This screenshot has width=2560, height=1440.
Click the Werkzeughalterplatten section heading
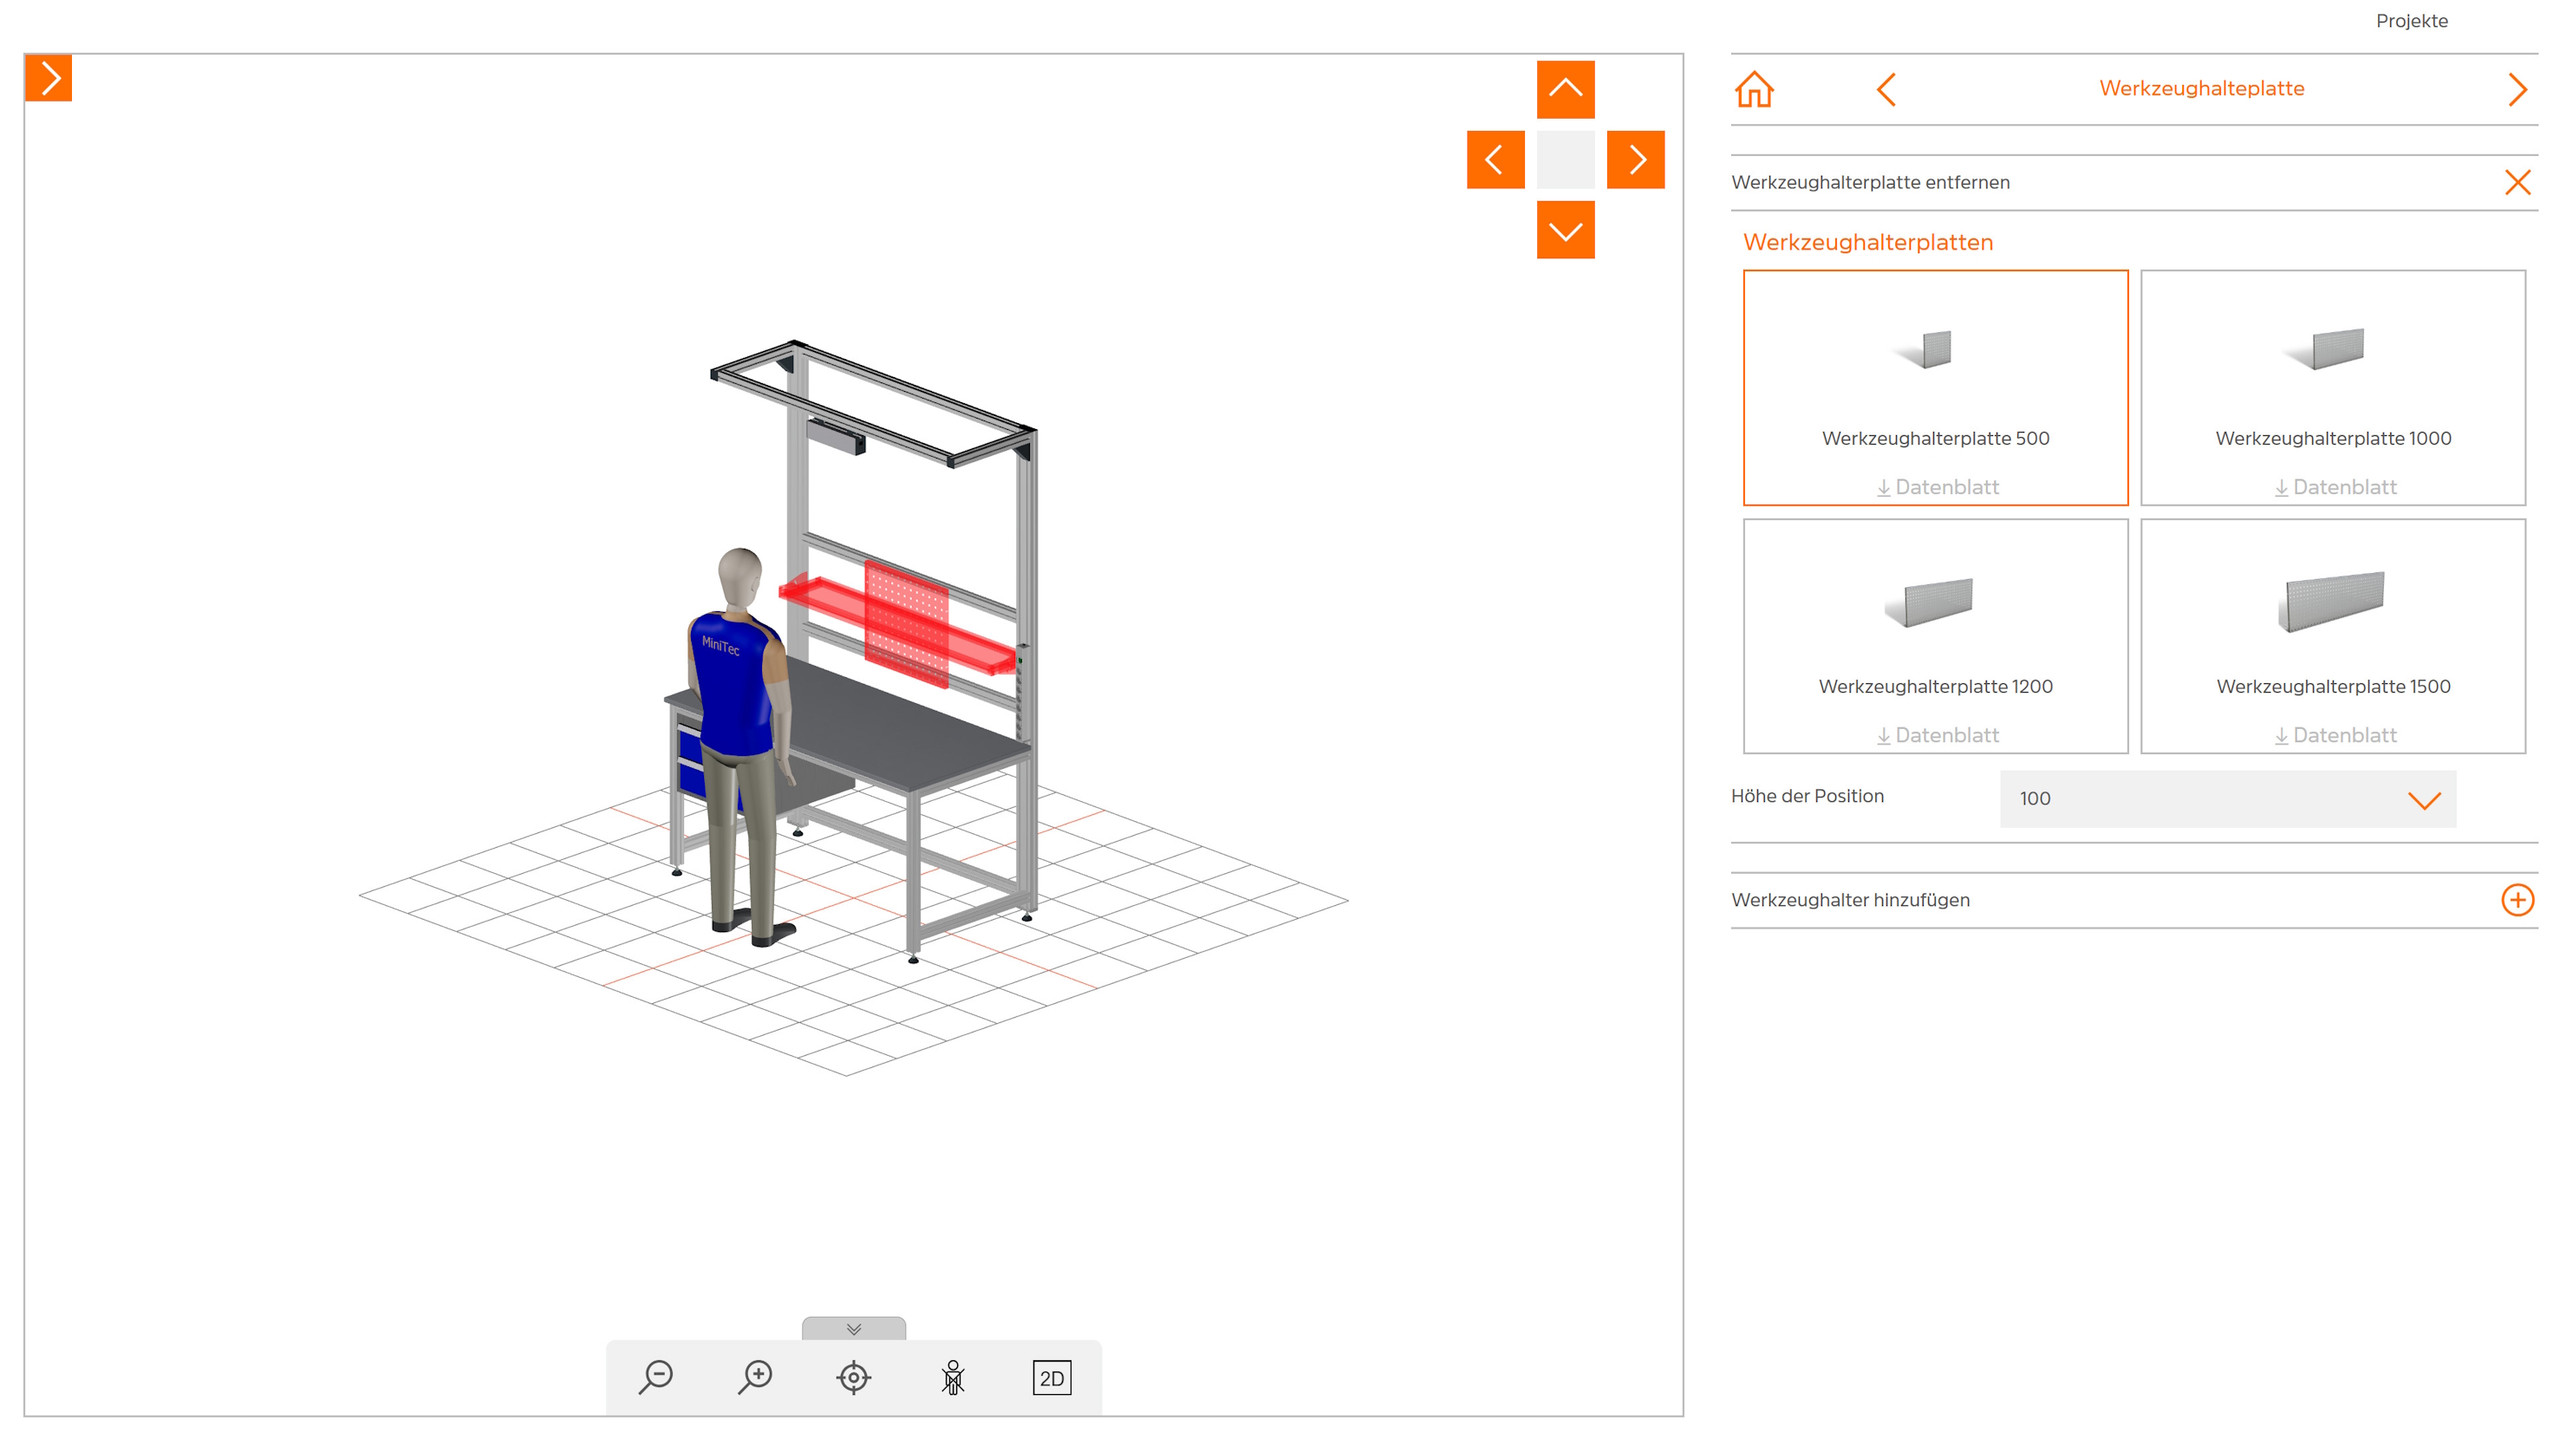click(x=1867, y=242)
